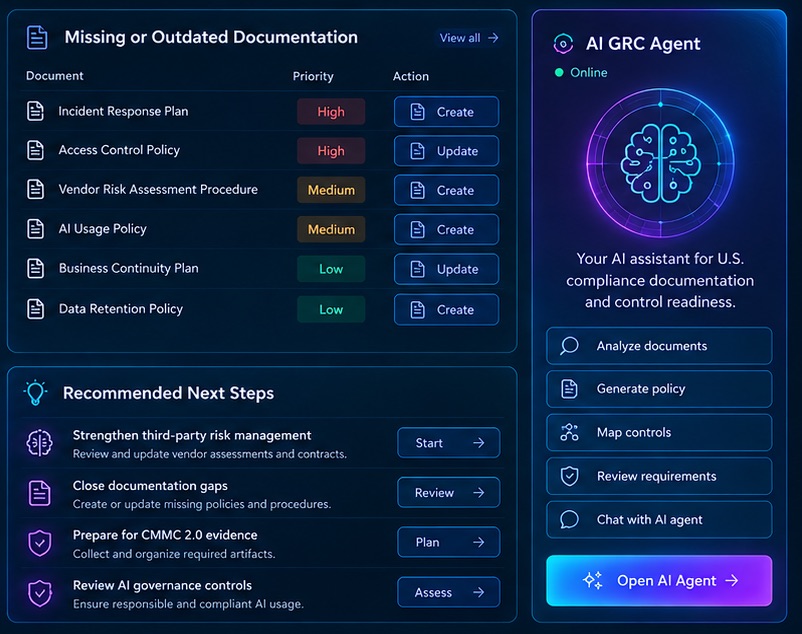Select Review requirements in the agent panel

pos(659,476)
